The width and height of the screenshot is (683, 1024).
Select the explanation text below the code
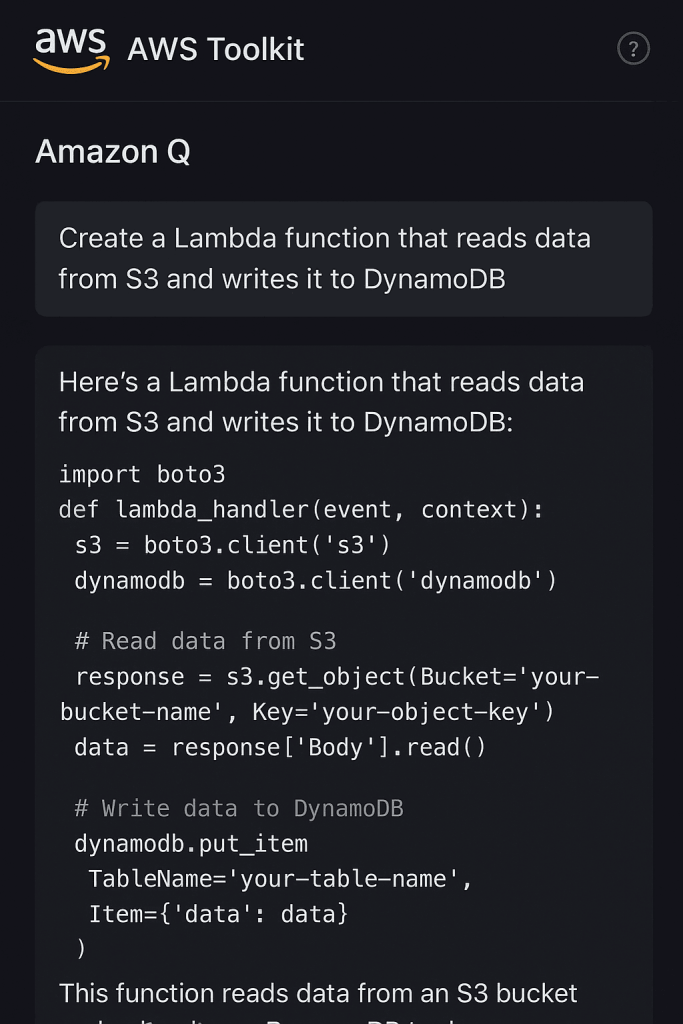click(318, 993)
